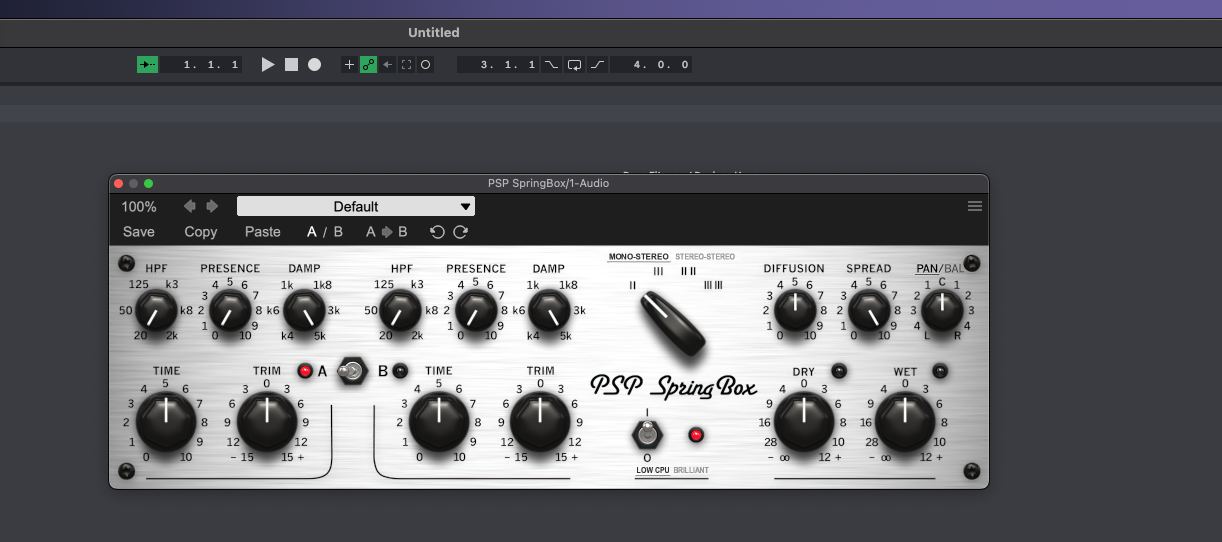This screenshot has width=1222, height=542.
Task: Click channel A TRIM knob
Action: (267, 420)
